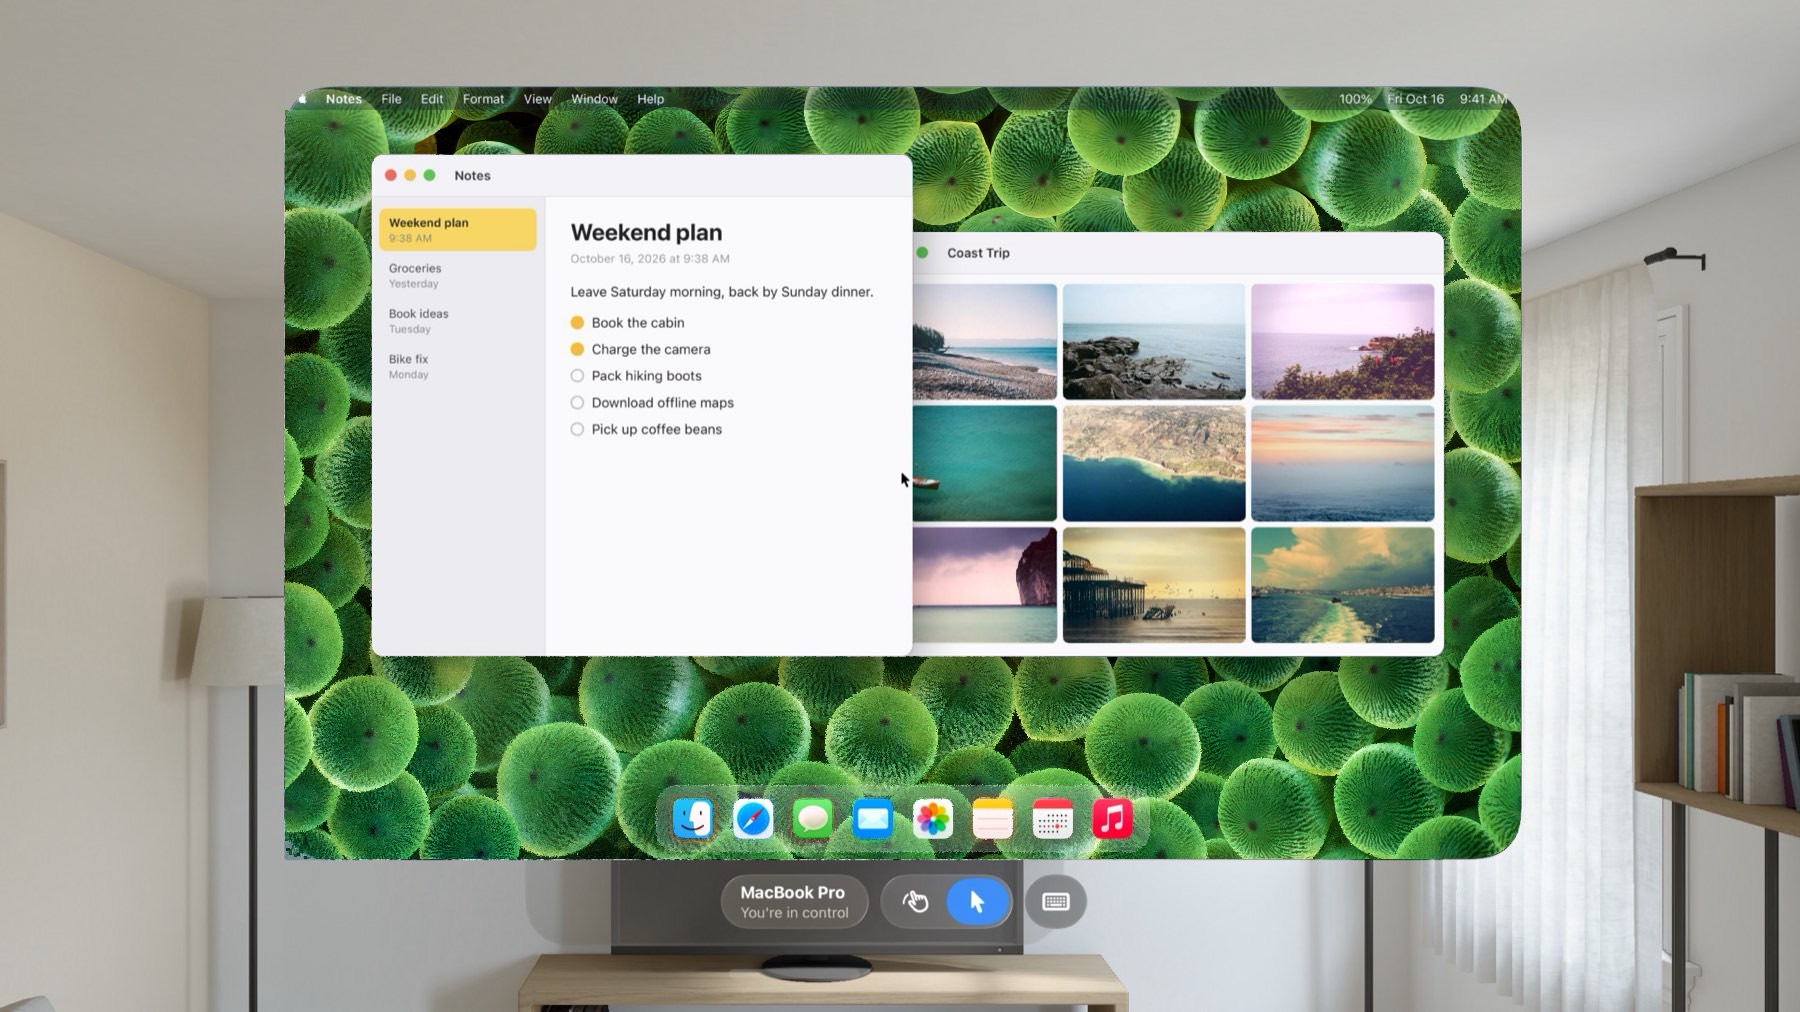The height and width of the screenshot is (1012, 1800).
Task: Select the ruined pier photo in Coast Trip
Action: pyautogui.click(x=1154, y=585)
